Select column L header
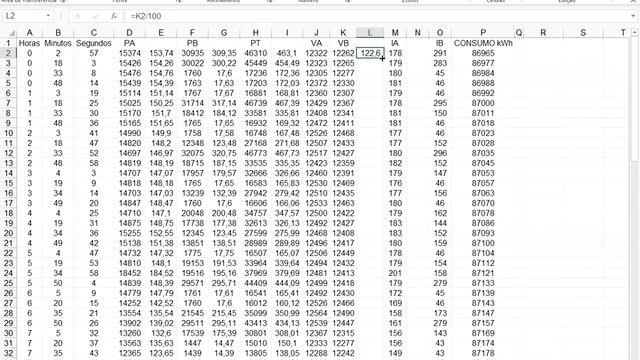This screenshot has height=360, width=640. [370, 33]
